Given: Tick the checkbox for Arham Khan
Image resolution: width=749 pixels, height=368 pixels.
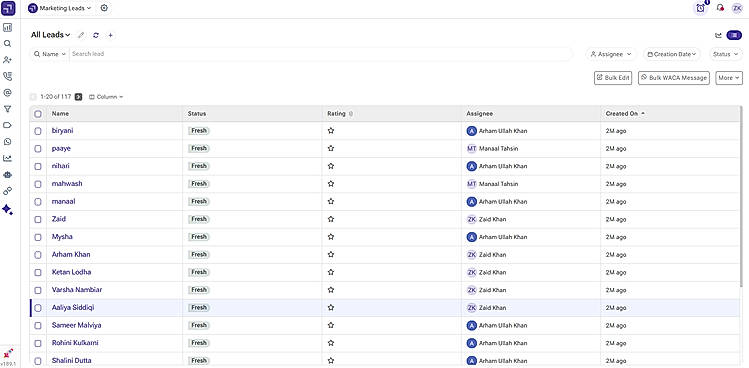Looking at the screenshot, I should [x=38, y=255].
